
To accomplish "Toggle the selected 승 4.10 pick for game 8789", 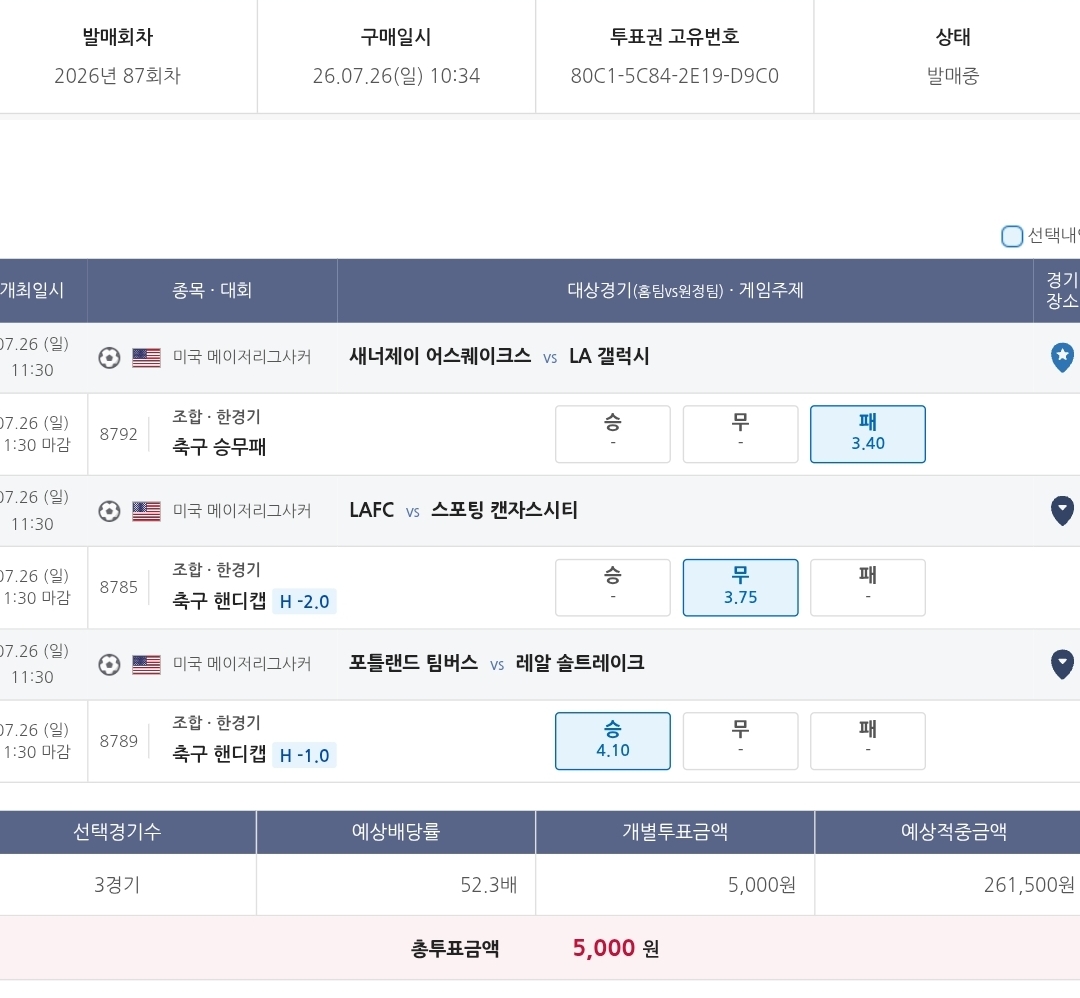I will [x=612, y=741].
